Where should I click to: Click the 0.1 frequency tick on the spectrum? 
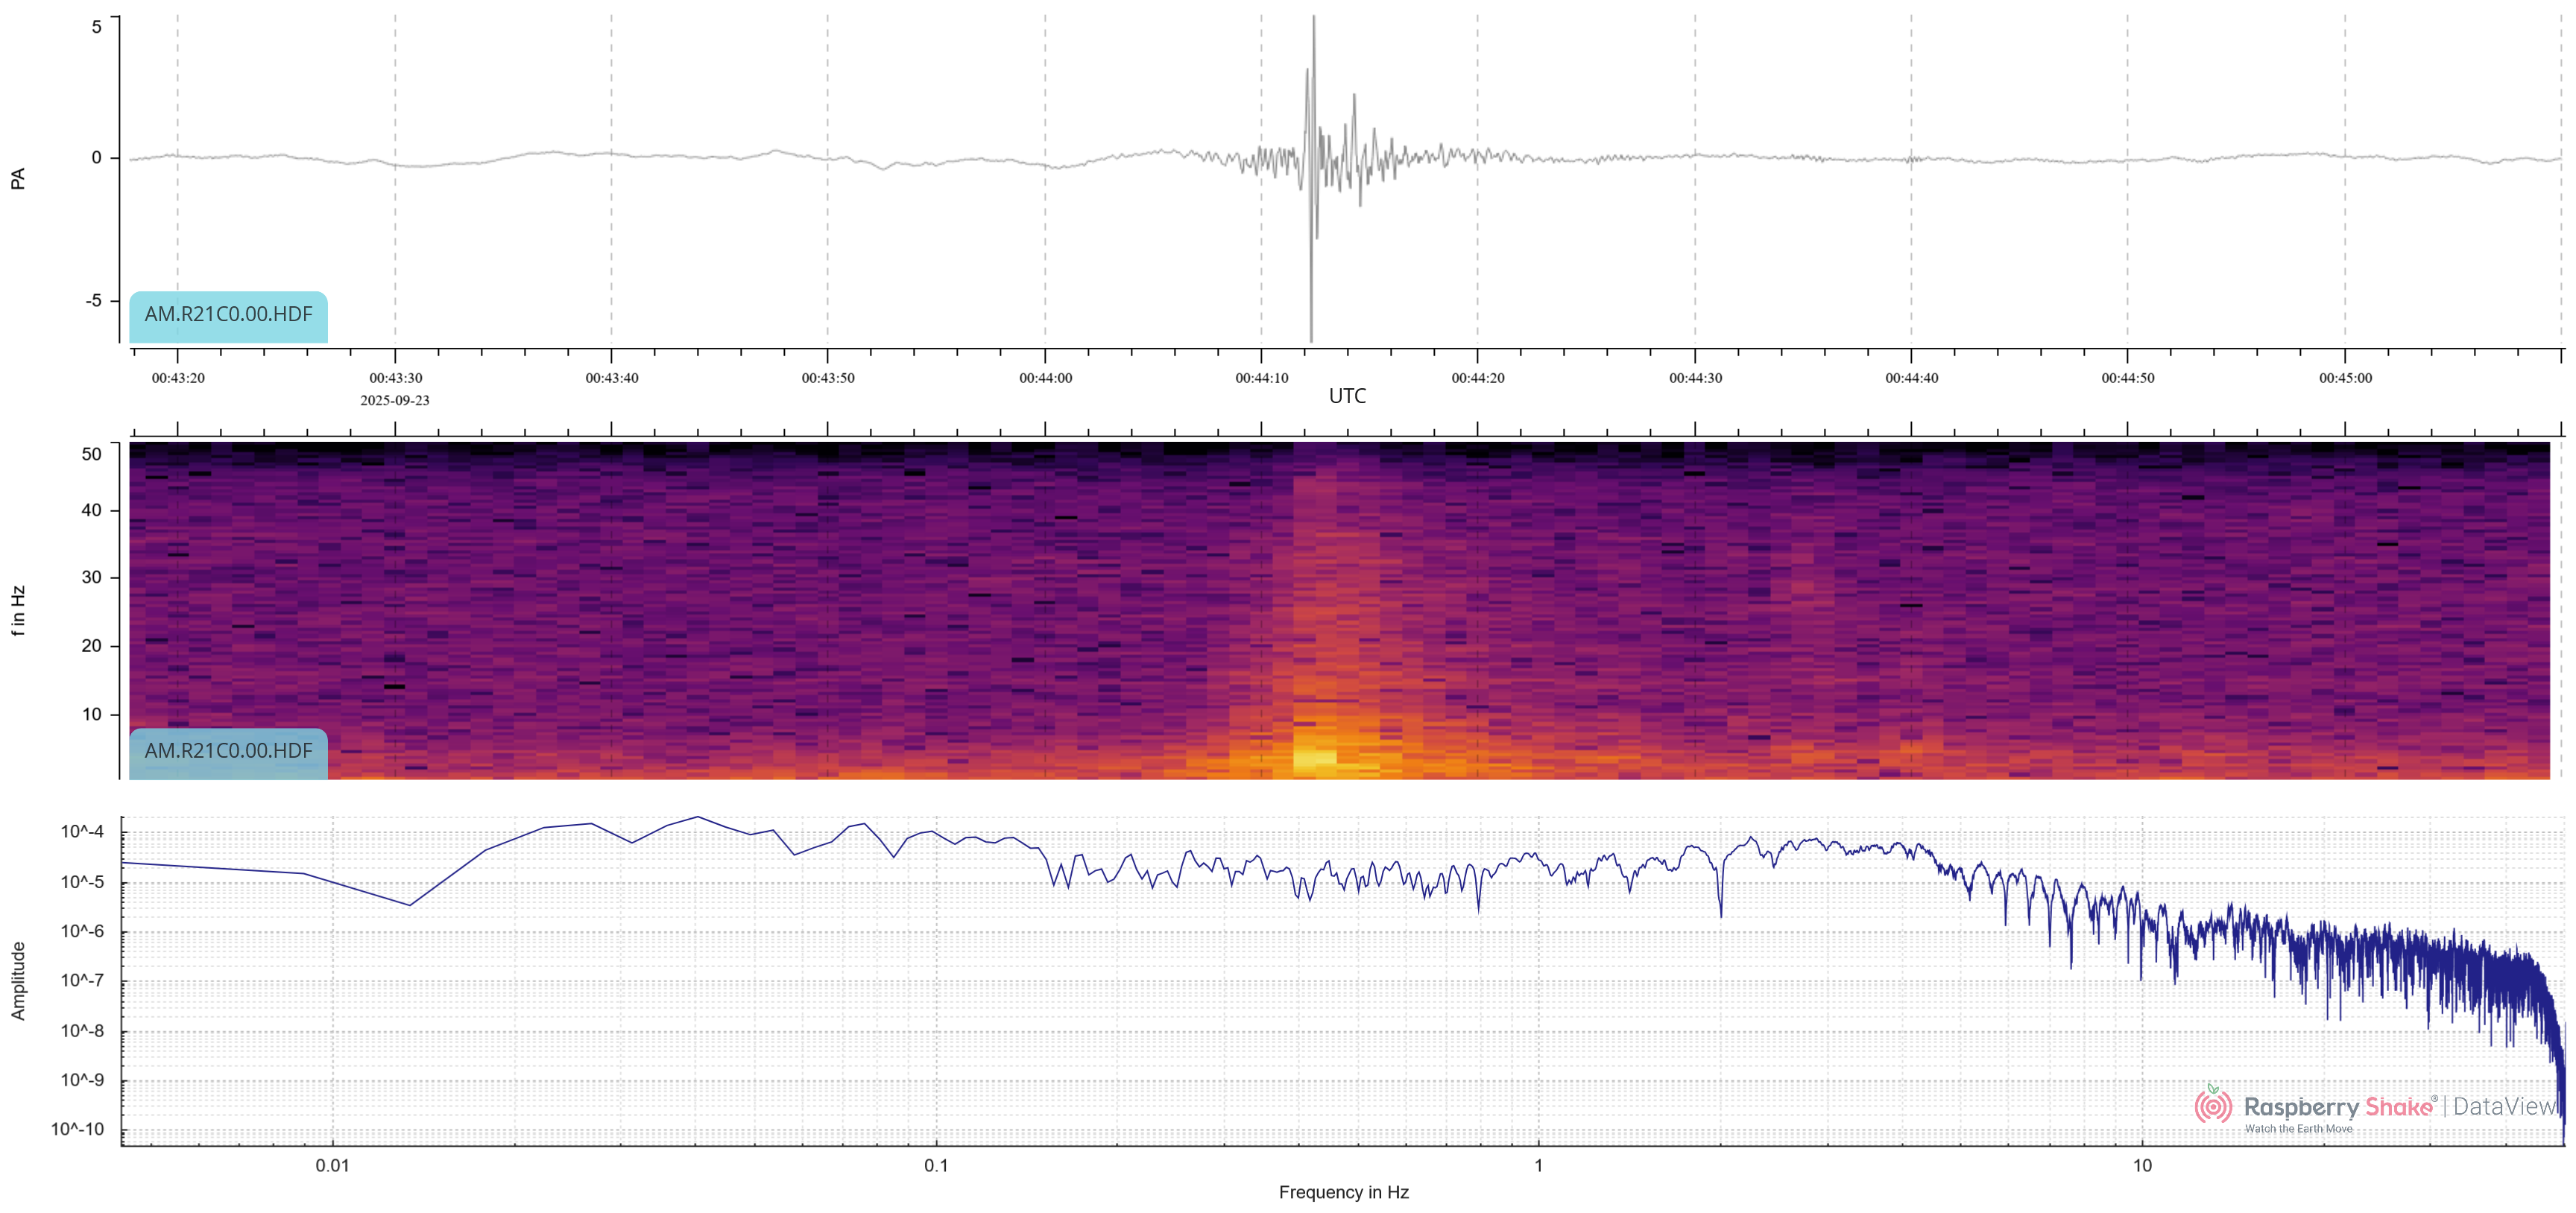[x=935, y=1165]
